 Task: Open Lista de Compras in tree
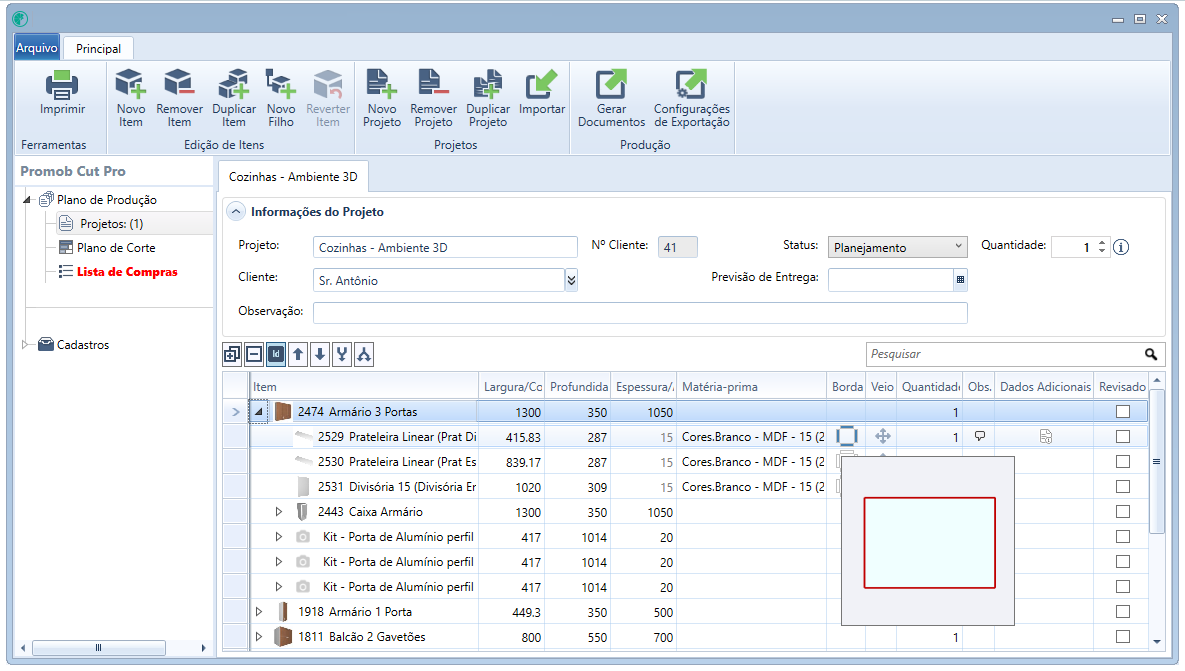(x=127, y=272)
